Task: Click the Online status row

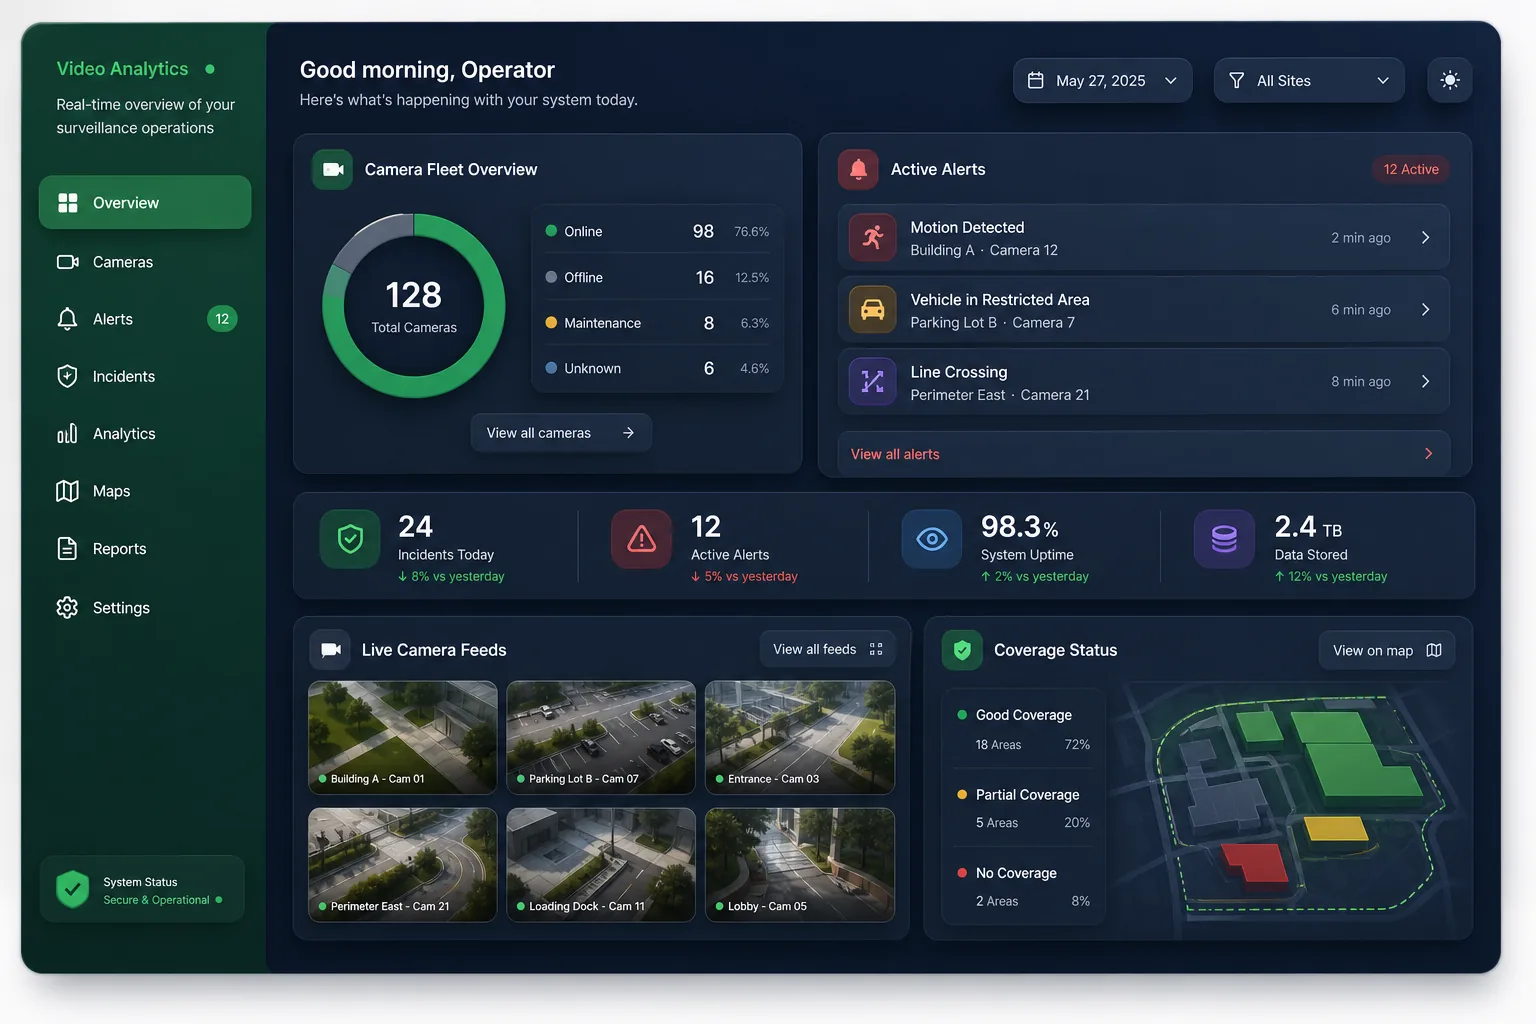Action: pos(658,231)
